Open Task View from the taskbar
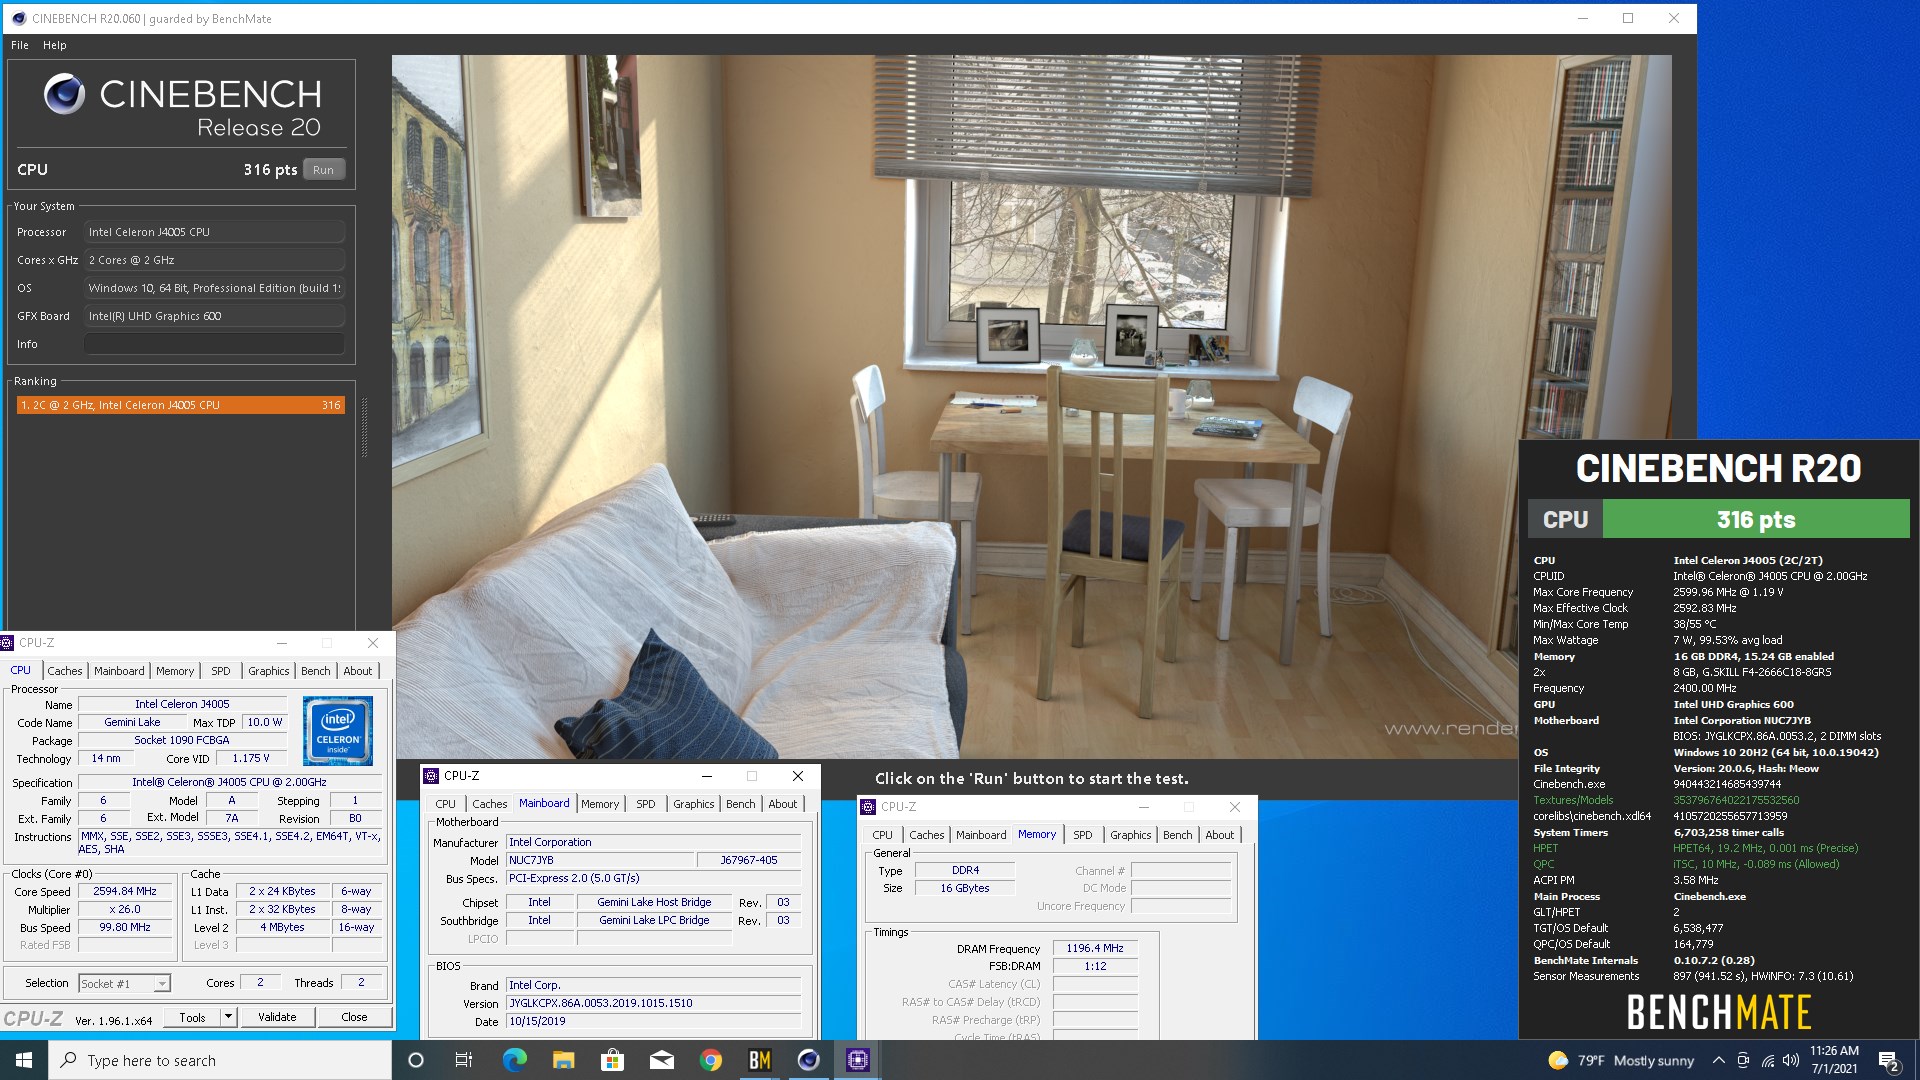This screenshot has width=1920, height=1080. click(x=463, y=1060)
